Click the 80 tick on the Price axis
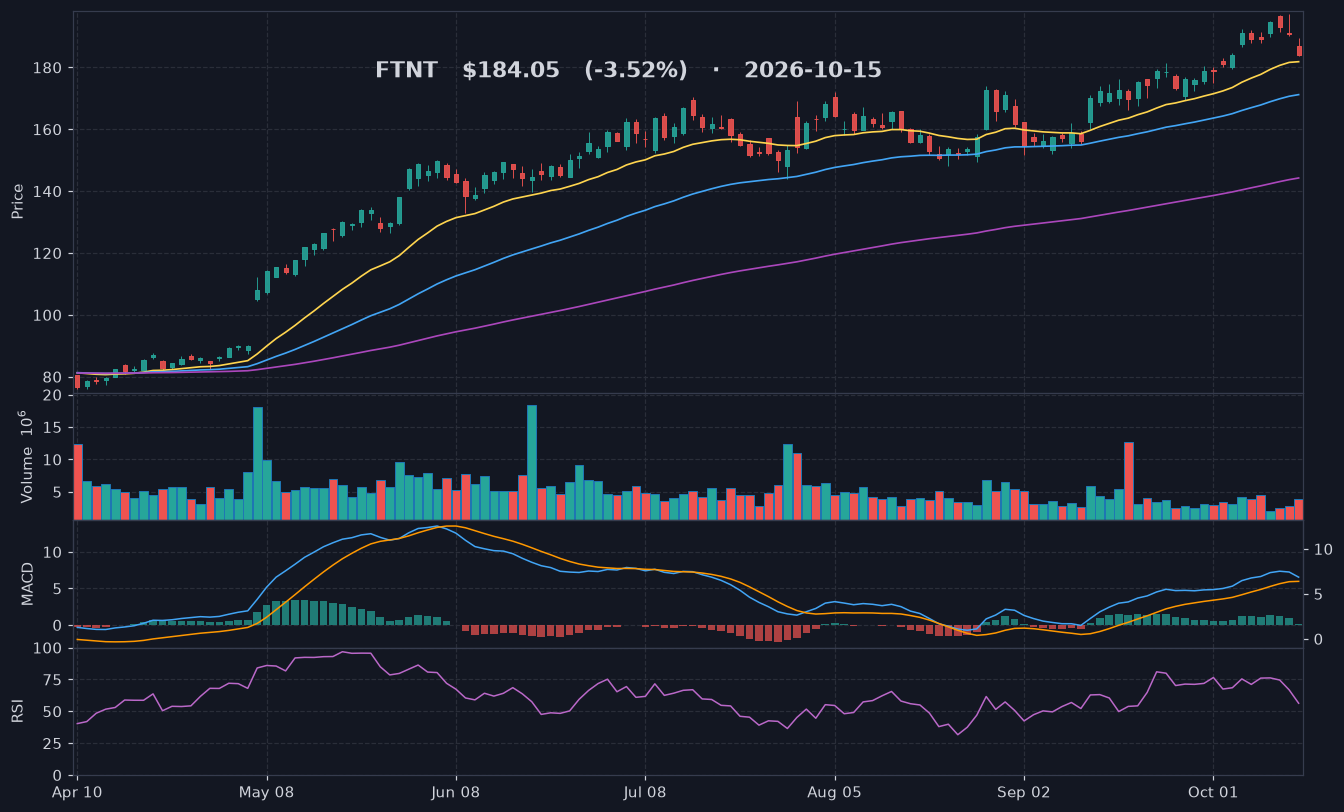 tap(54, 378)
